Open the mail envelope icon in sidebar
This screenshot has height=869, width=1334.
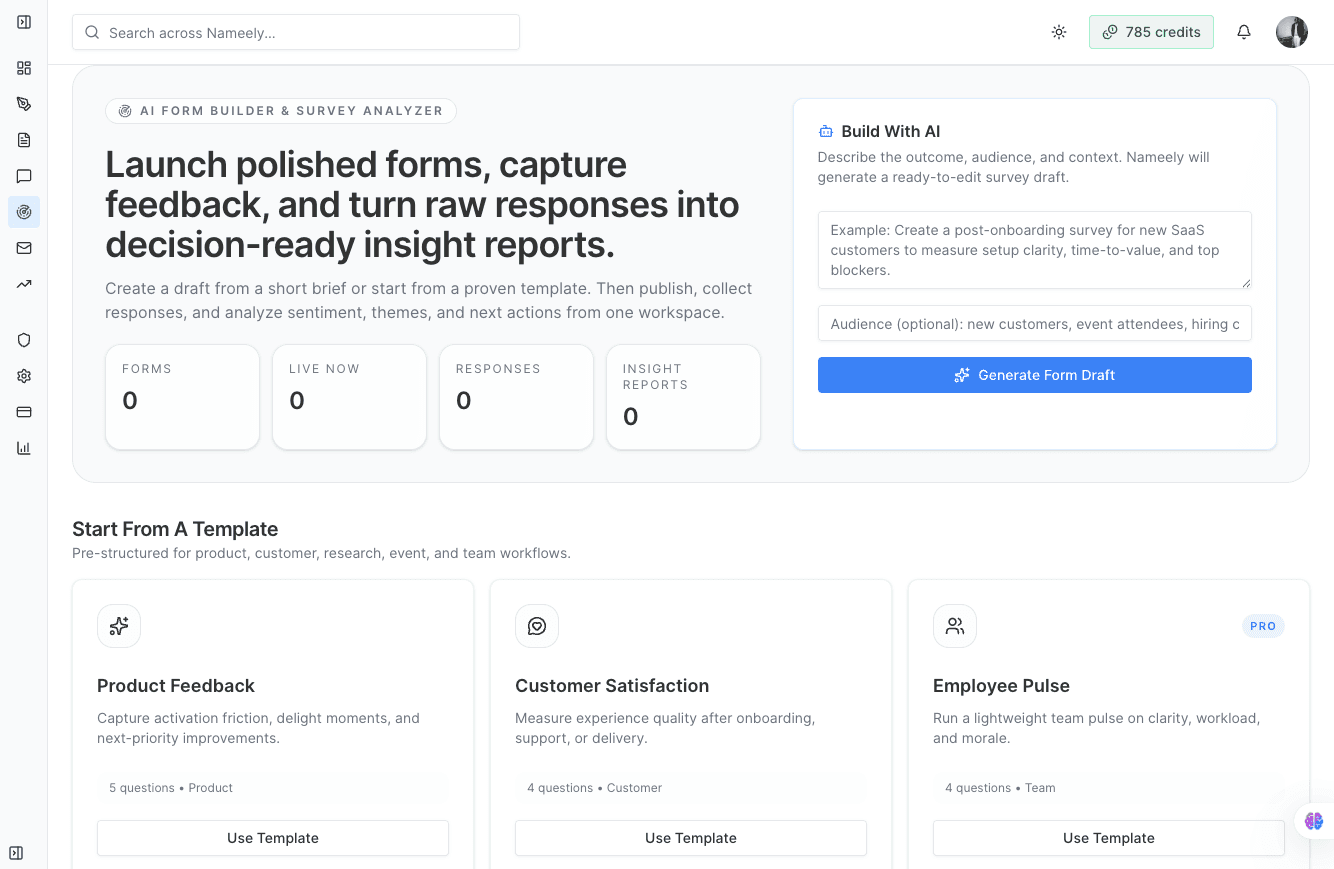click(24, 248)
